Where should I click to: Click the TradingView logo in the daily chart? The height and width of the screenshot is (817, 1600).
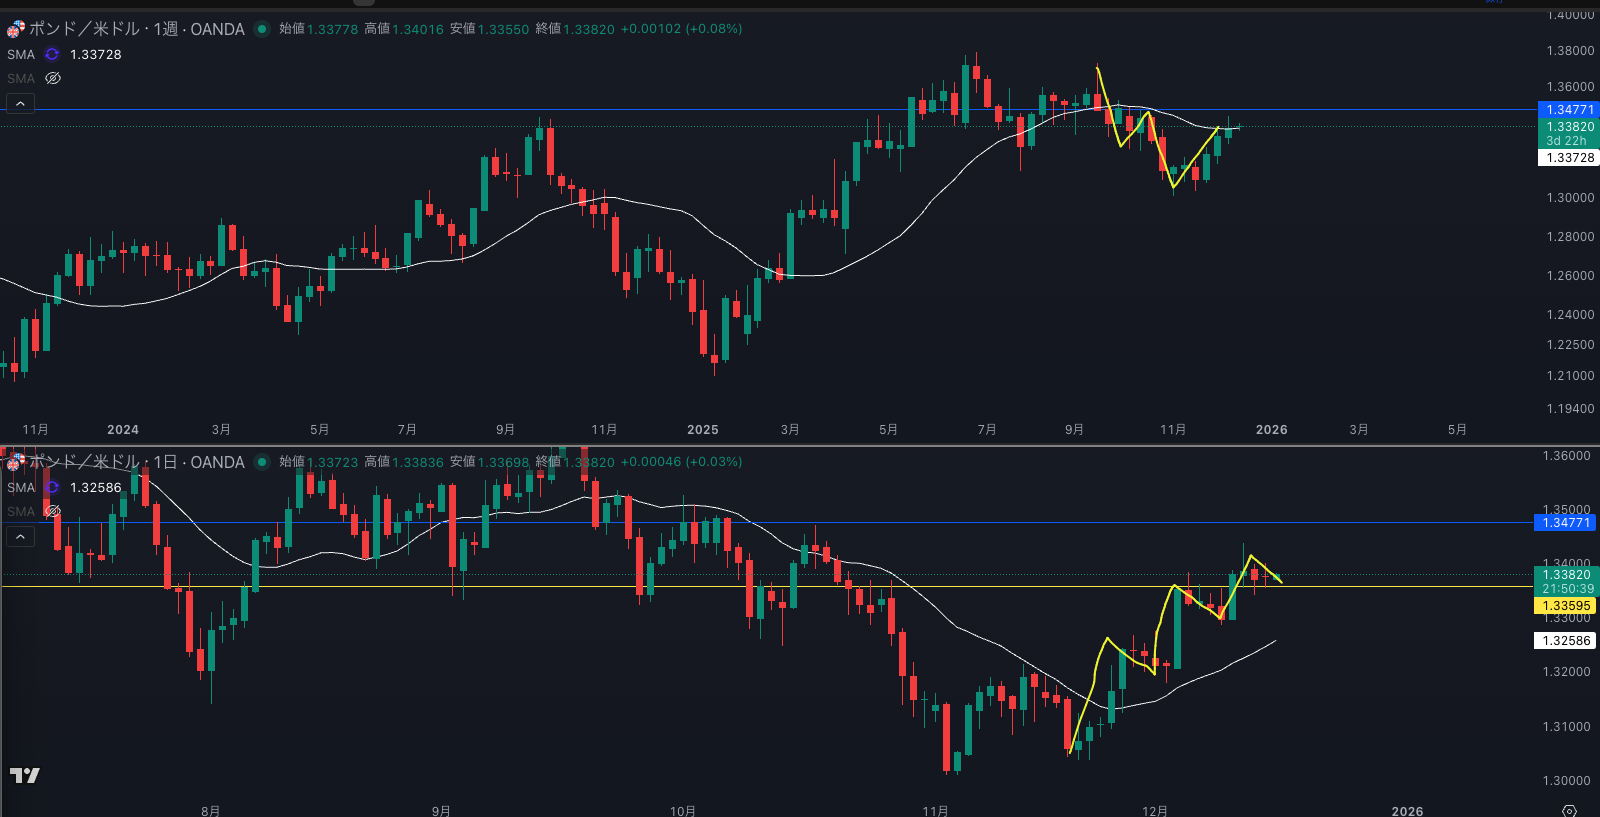point(25,775)
